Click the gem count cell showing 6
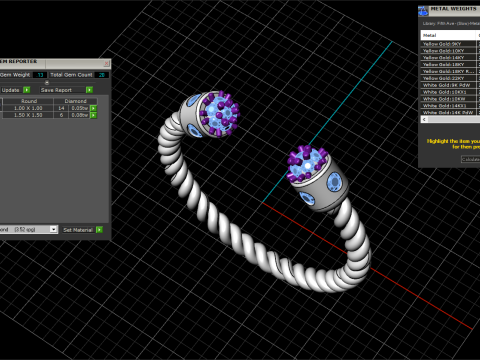Viewport: 480px width, 360px height. [61, 115]
